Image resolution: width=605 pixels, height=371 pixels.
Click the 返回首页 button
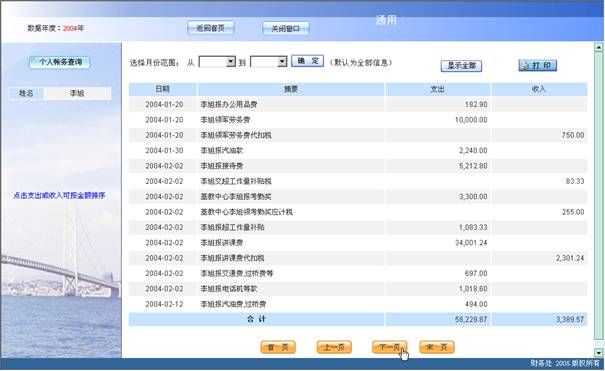pyautogui.click(x=211, y=28)
